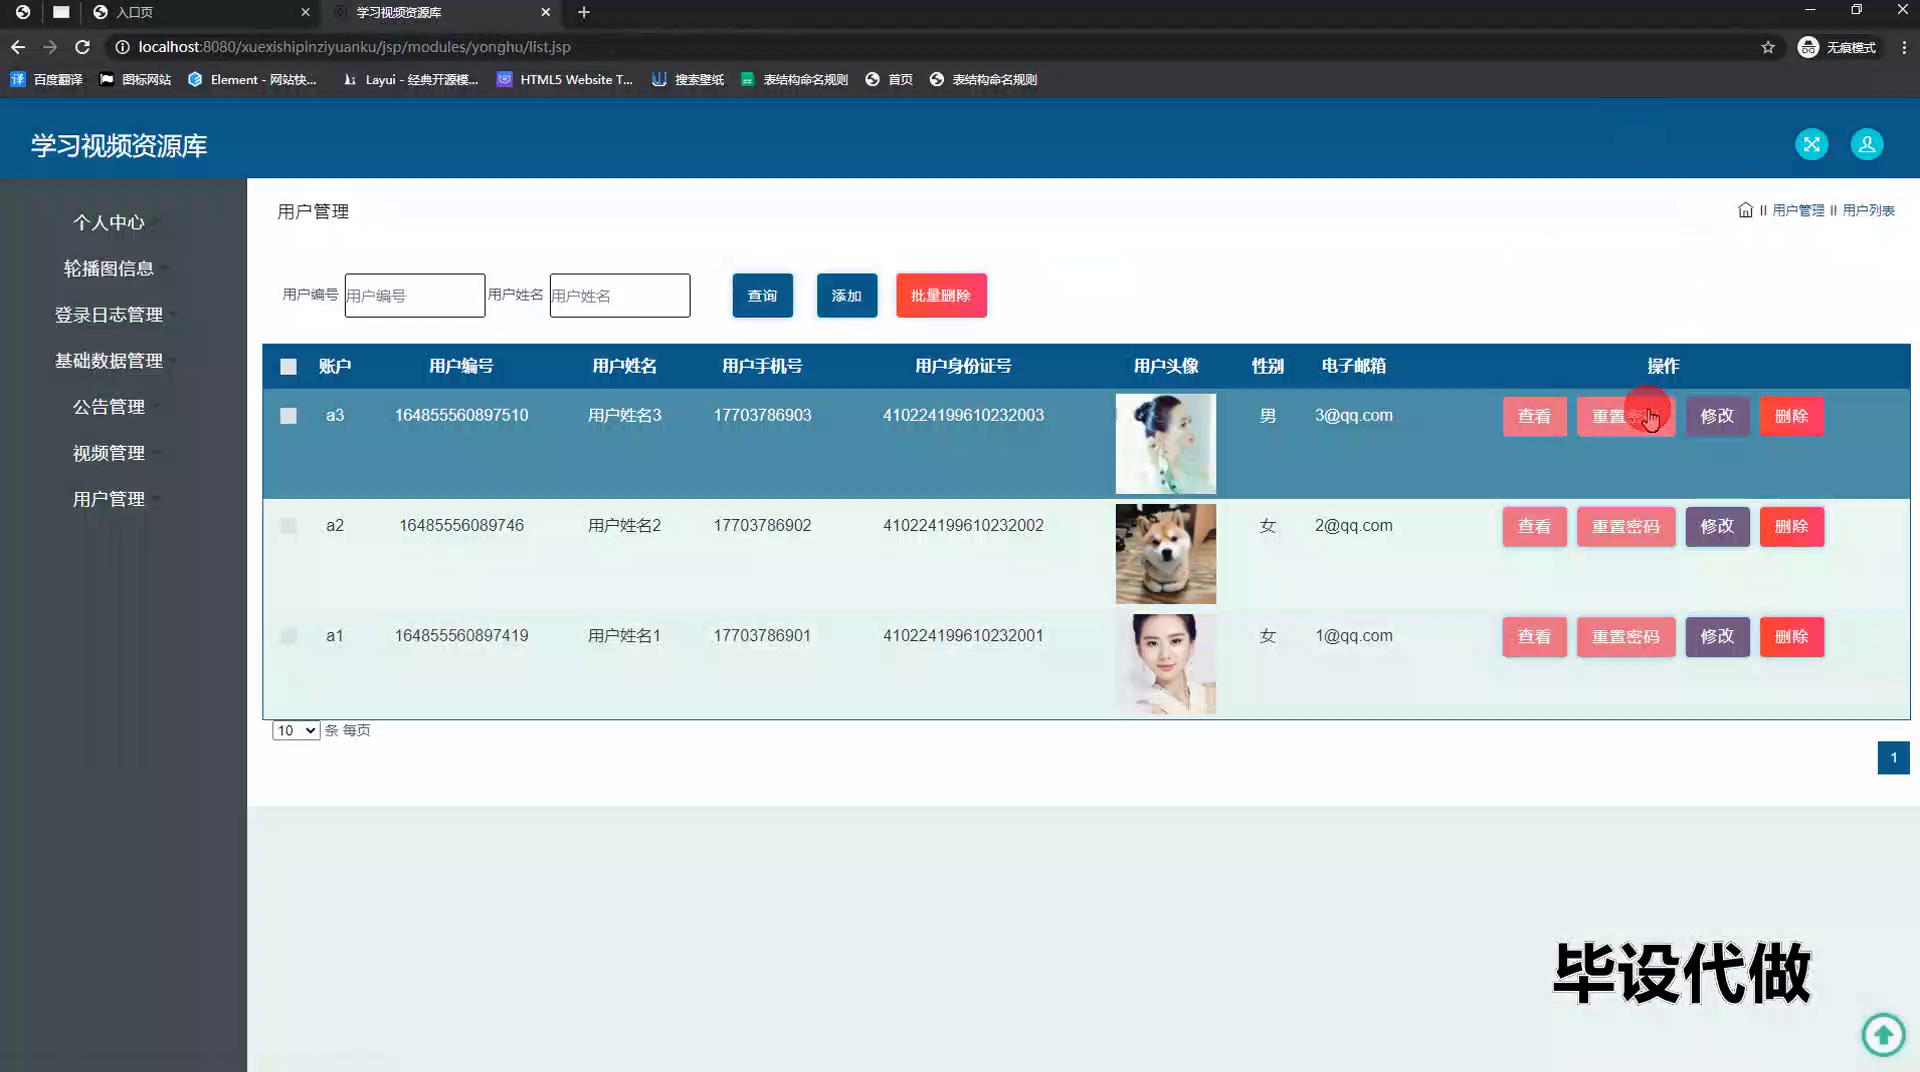Click the home icon in breadcrumb
Screen dimensions: 1920x1072
click(x=1745, y=210)
